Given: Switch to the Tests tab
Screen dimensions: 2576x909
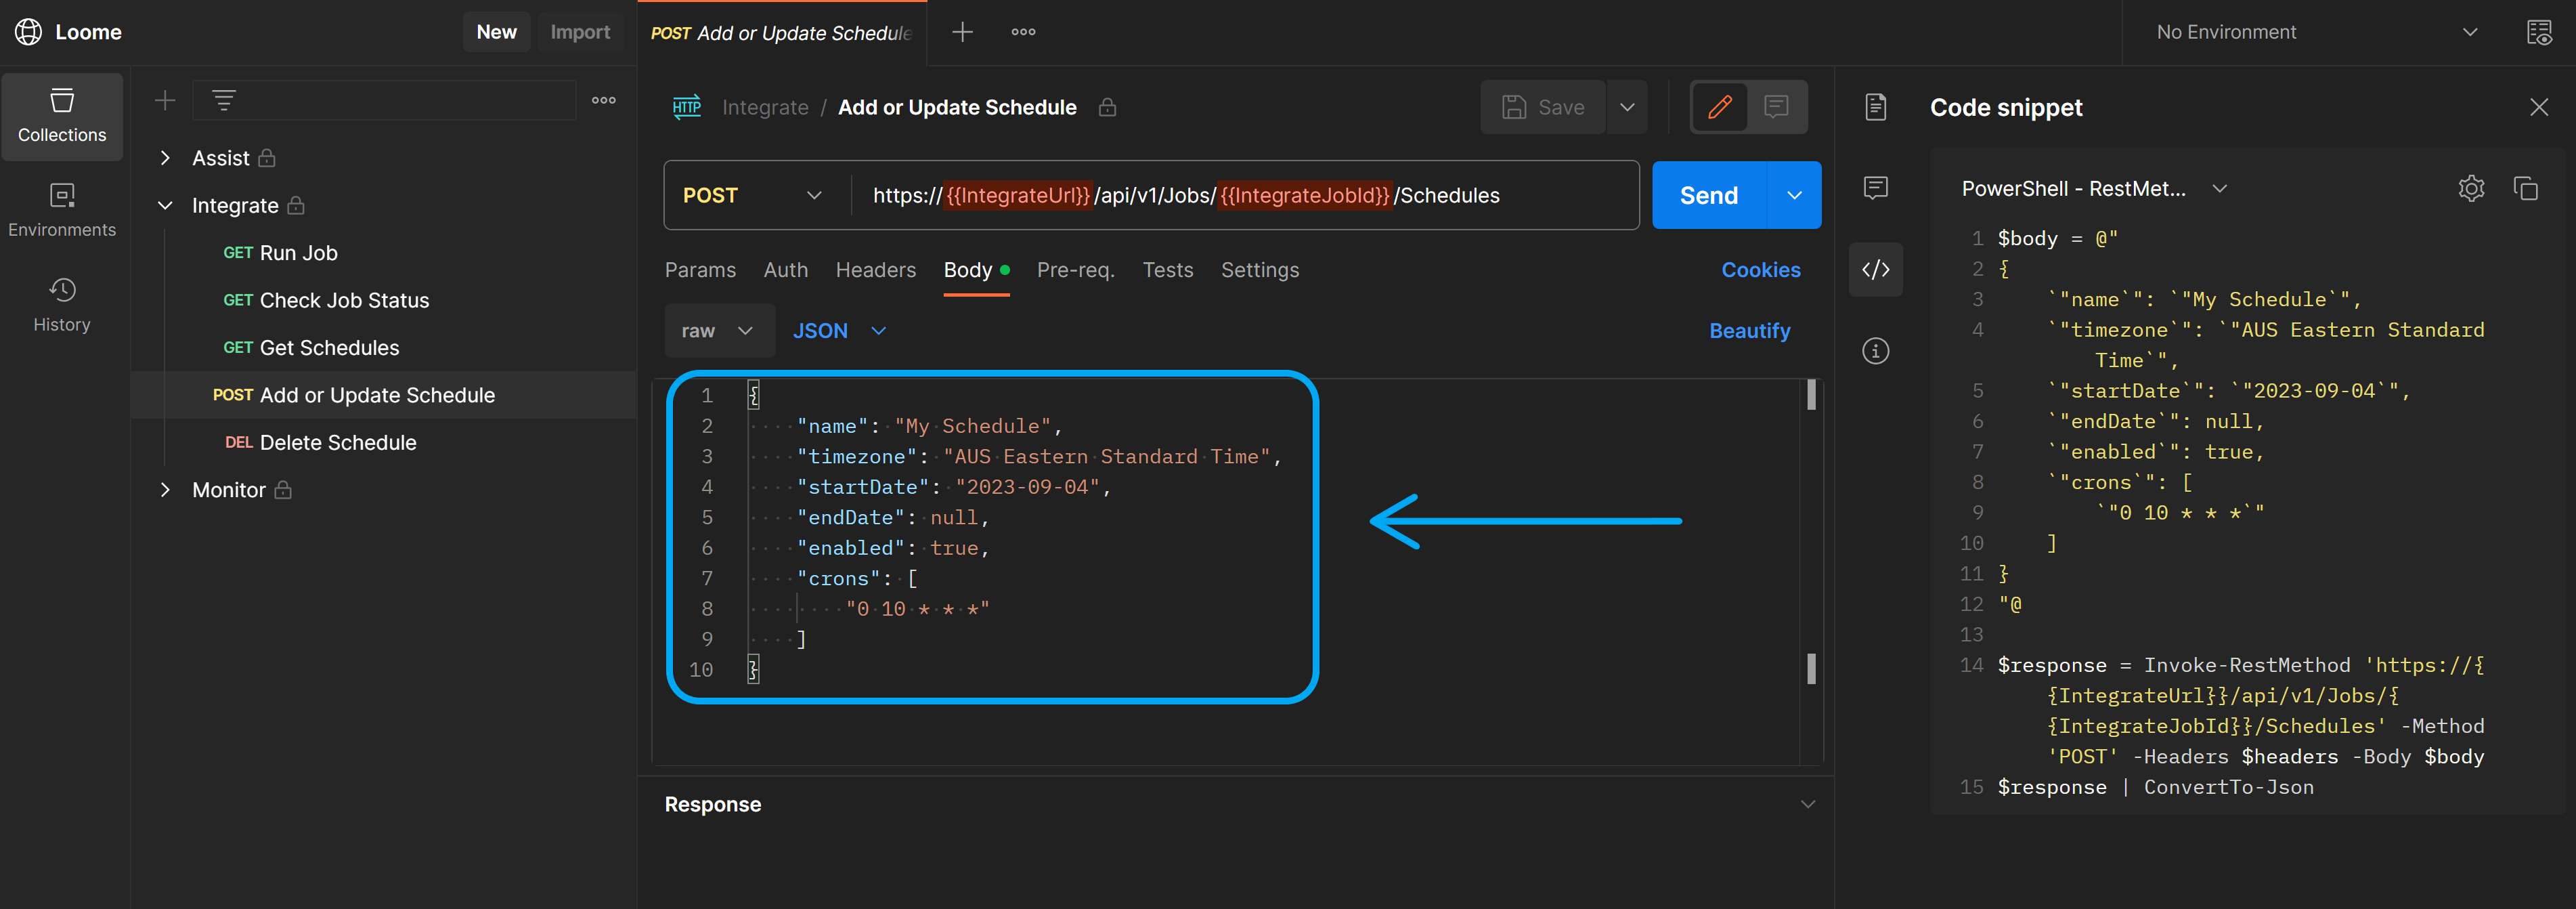Looking at the screenshot, I should [1168, 270].
